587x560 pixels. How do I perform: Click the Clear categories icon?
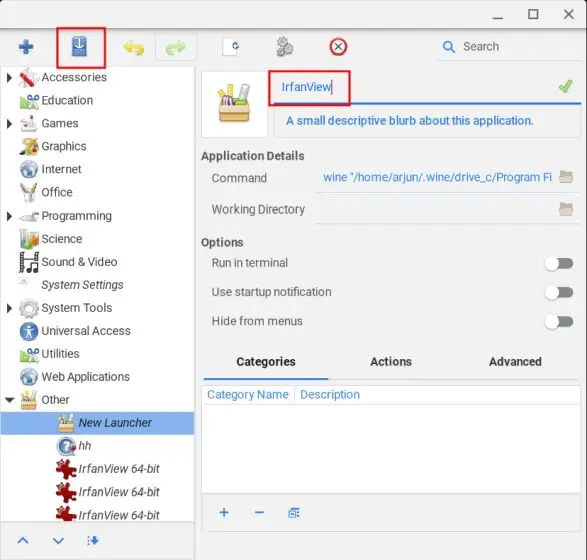[294, 513]
